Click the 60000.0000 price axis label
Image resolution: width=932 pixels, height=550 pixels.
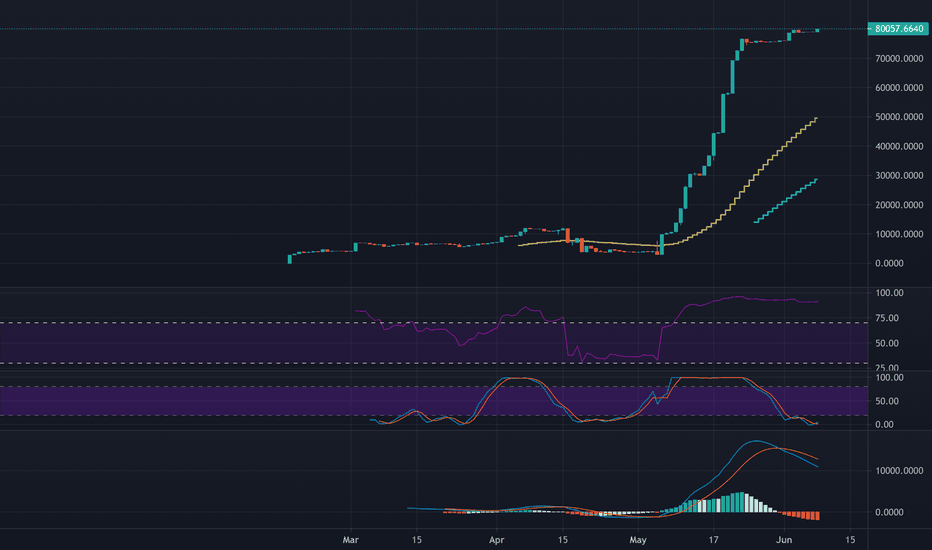tap(899, 87)
